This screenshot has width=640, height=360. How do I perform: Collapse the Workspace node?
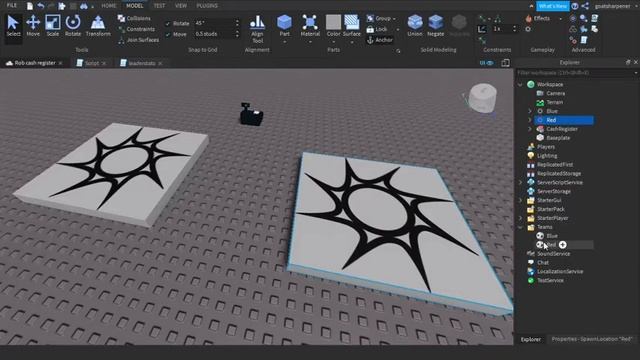pyautogui.click(x=520, y=84)
